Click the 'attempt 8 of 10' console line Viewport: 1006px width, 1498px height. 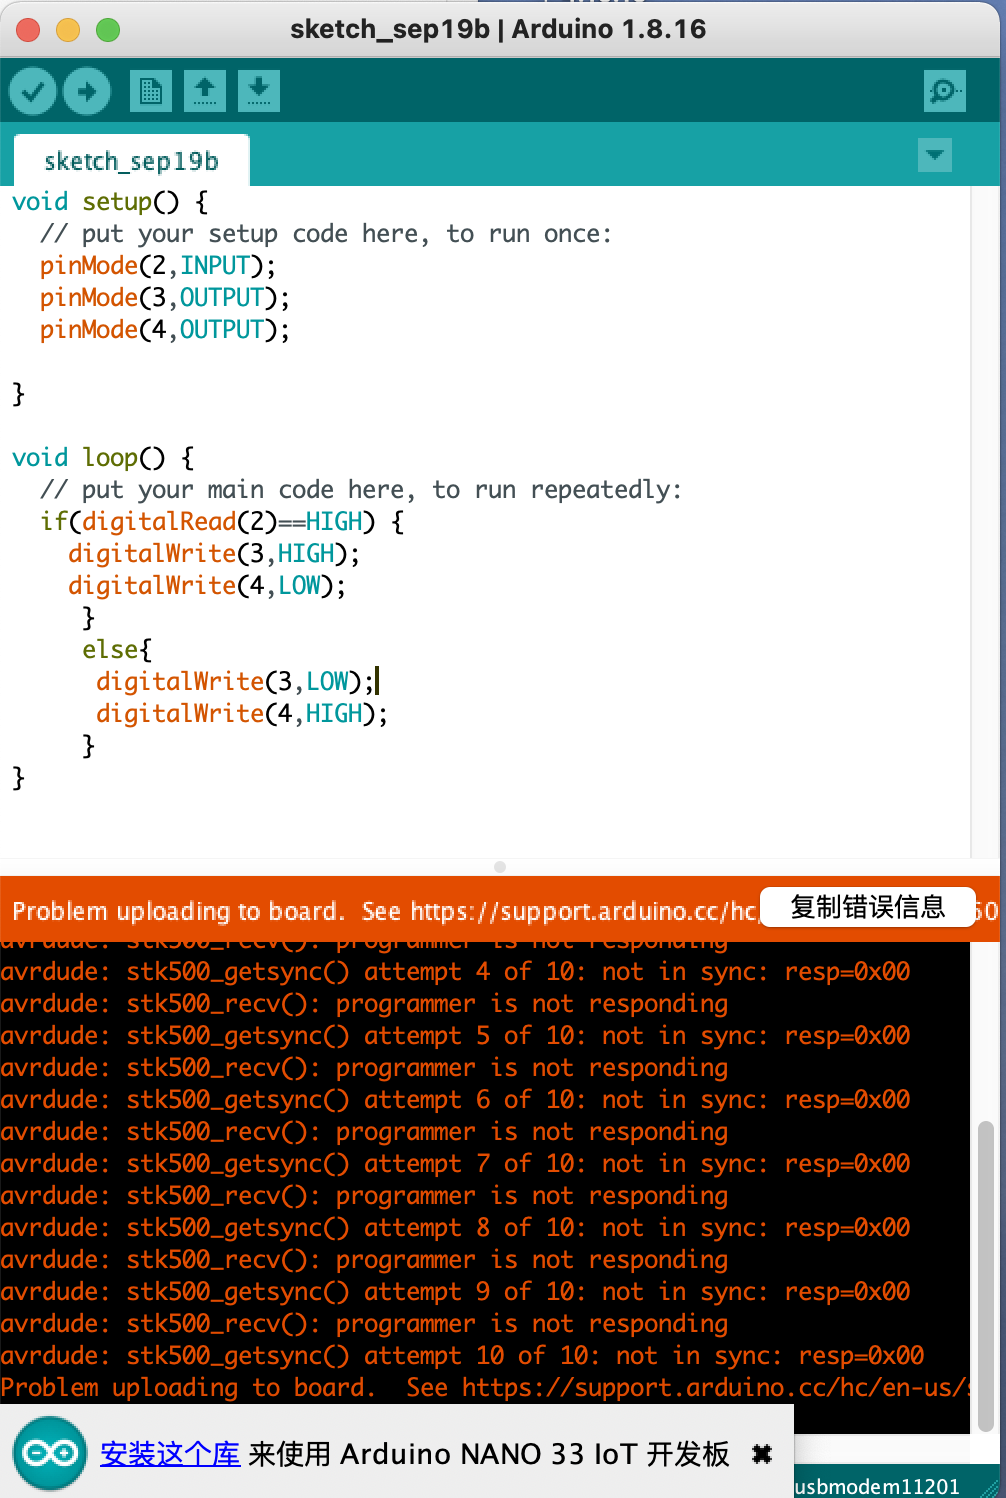[x=455, y=1227]
